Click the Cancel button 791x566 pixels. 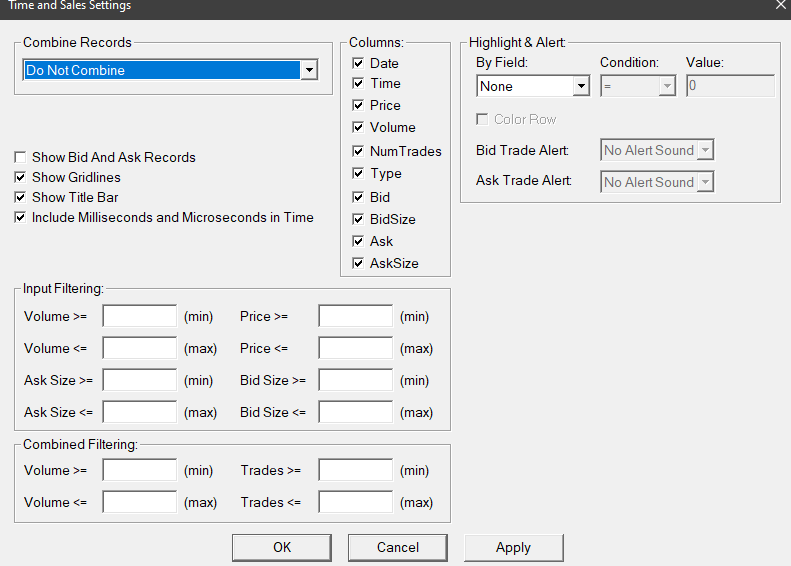coord(398,547)
